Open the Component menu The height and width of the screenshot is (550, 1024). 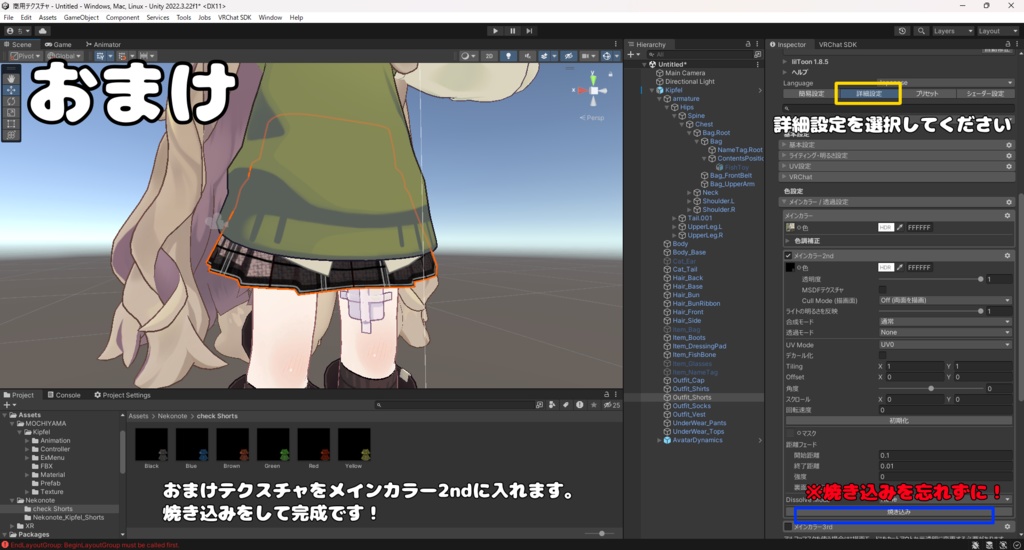[x=122, y=18]
